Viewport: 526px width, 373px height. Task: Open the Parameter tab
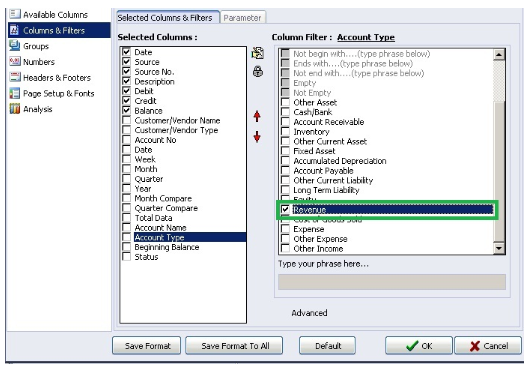coord(242,18)
